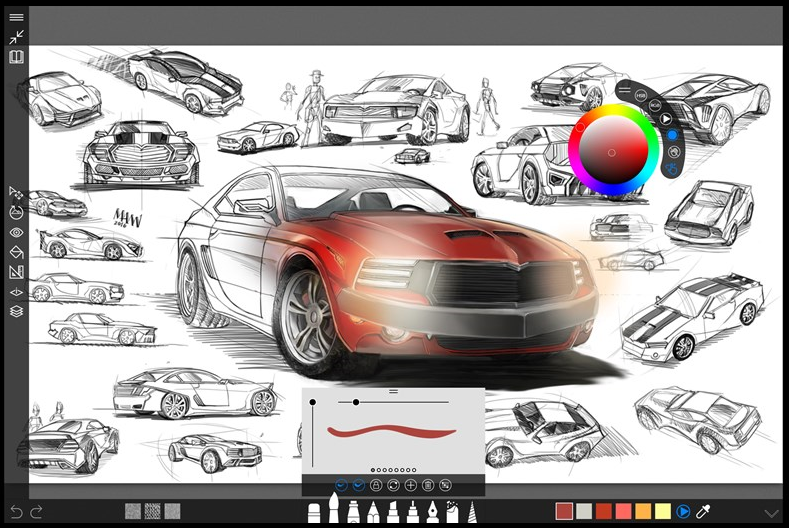Expand the color wheel menu lines

[624, 90]
